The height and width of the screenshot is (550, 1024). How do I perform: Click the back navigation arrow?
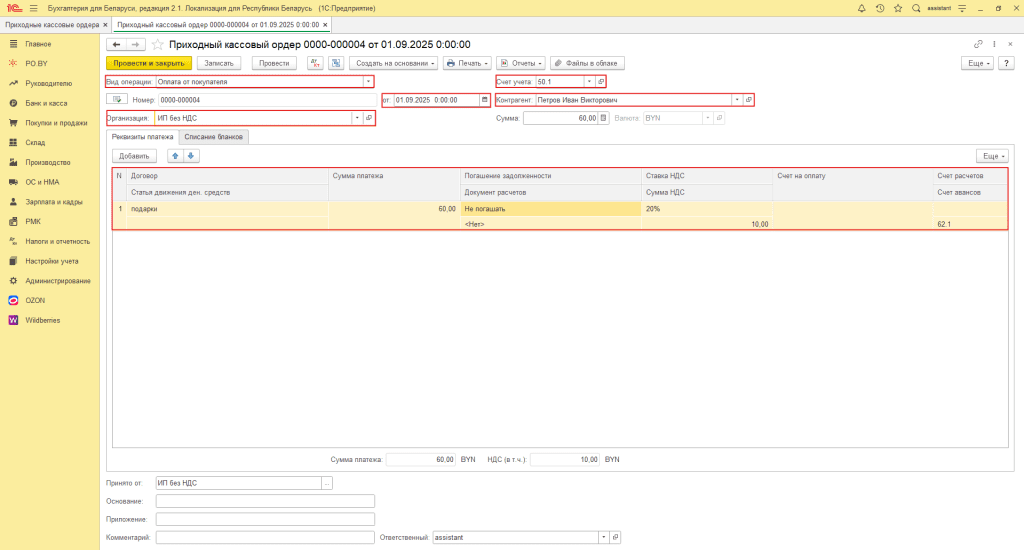[117, 45]
